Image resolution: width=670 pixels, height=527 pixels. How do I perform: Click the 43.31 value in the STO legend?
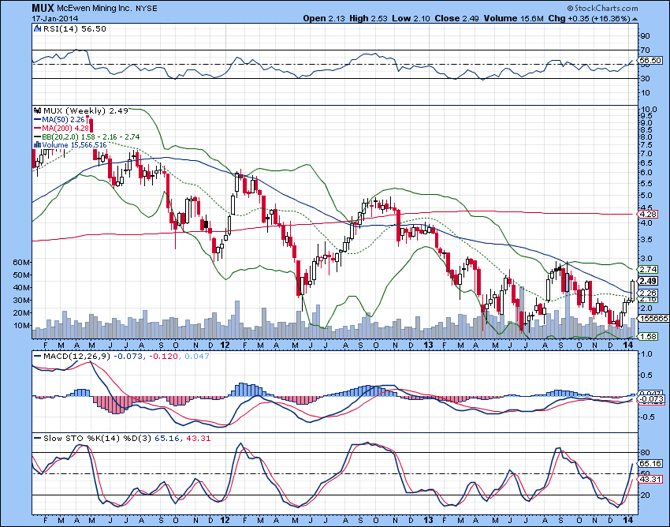click(199, 439)
